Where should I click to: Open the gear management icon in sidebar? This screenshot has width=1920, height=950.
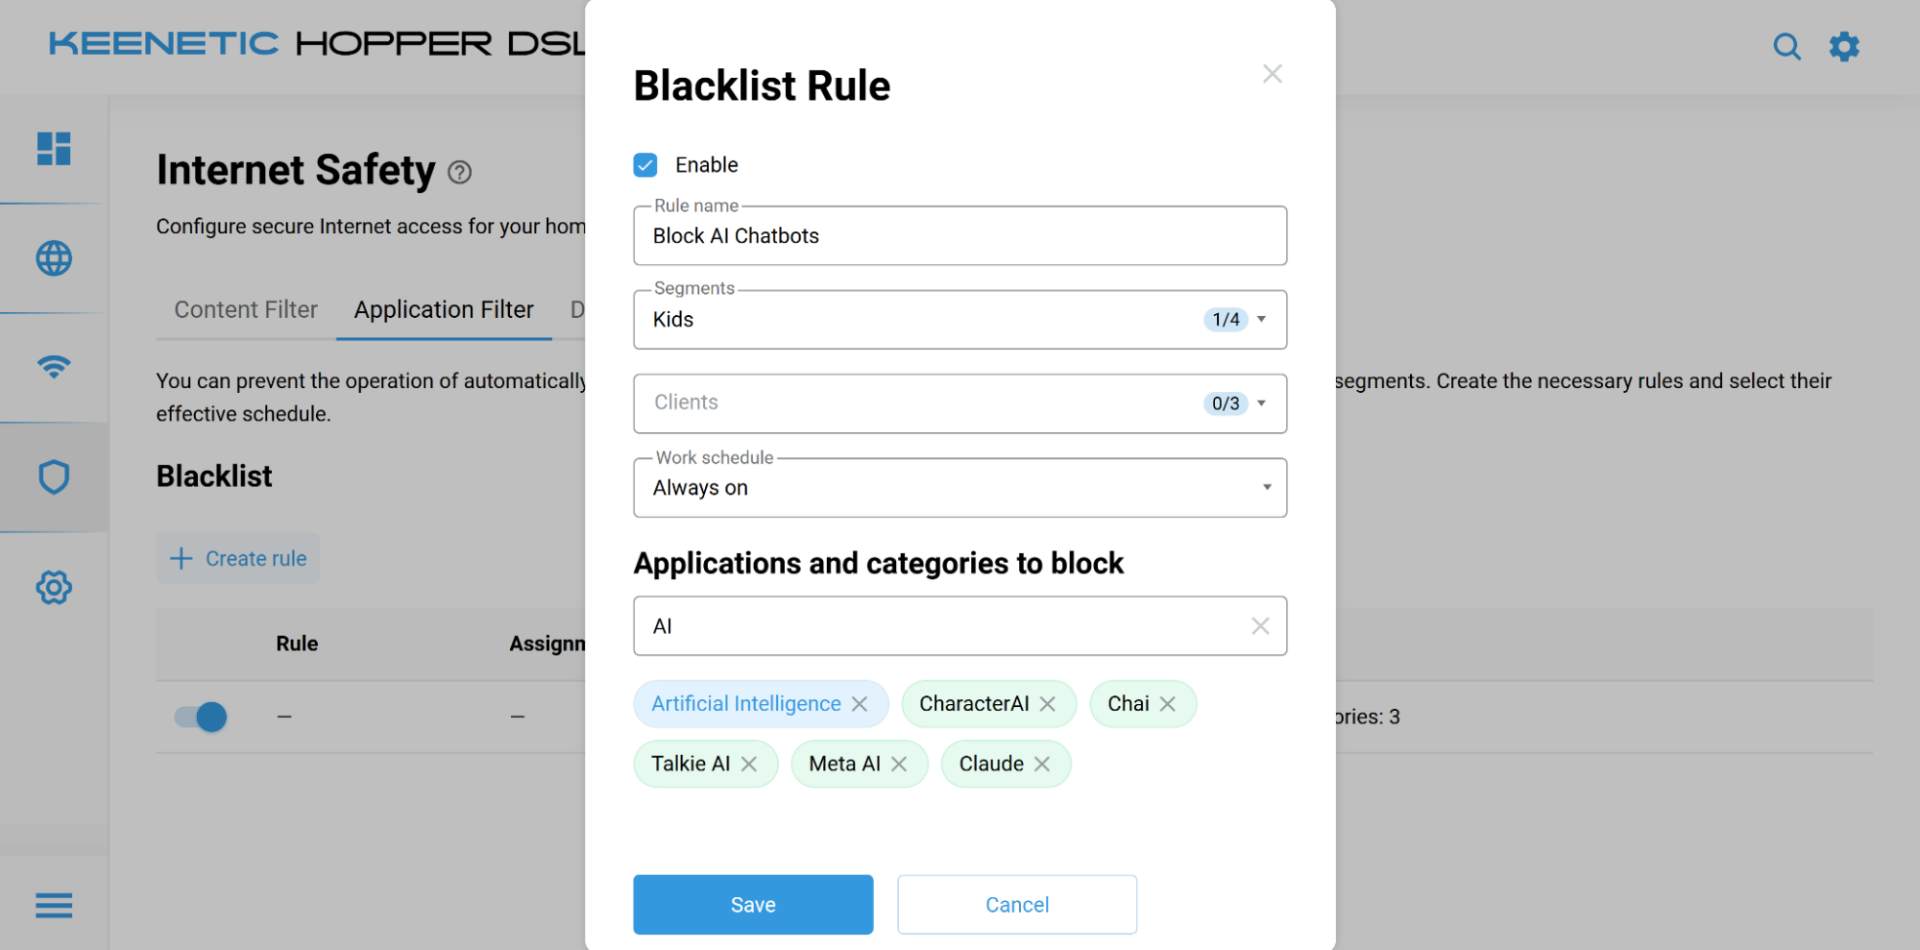54,587
